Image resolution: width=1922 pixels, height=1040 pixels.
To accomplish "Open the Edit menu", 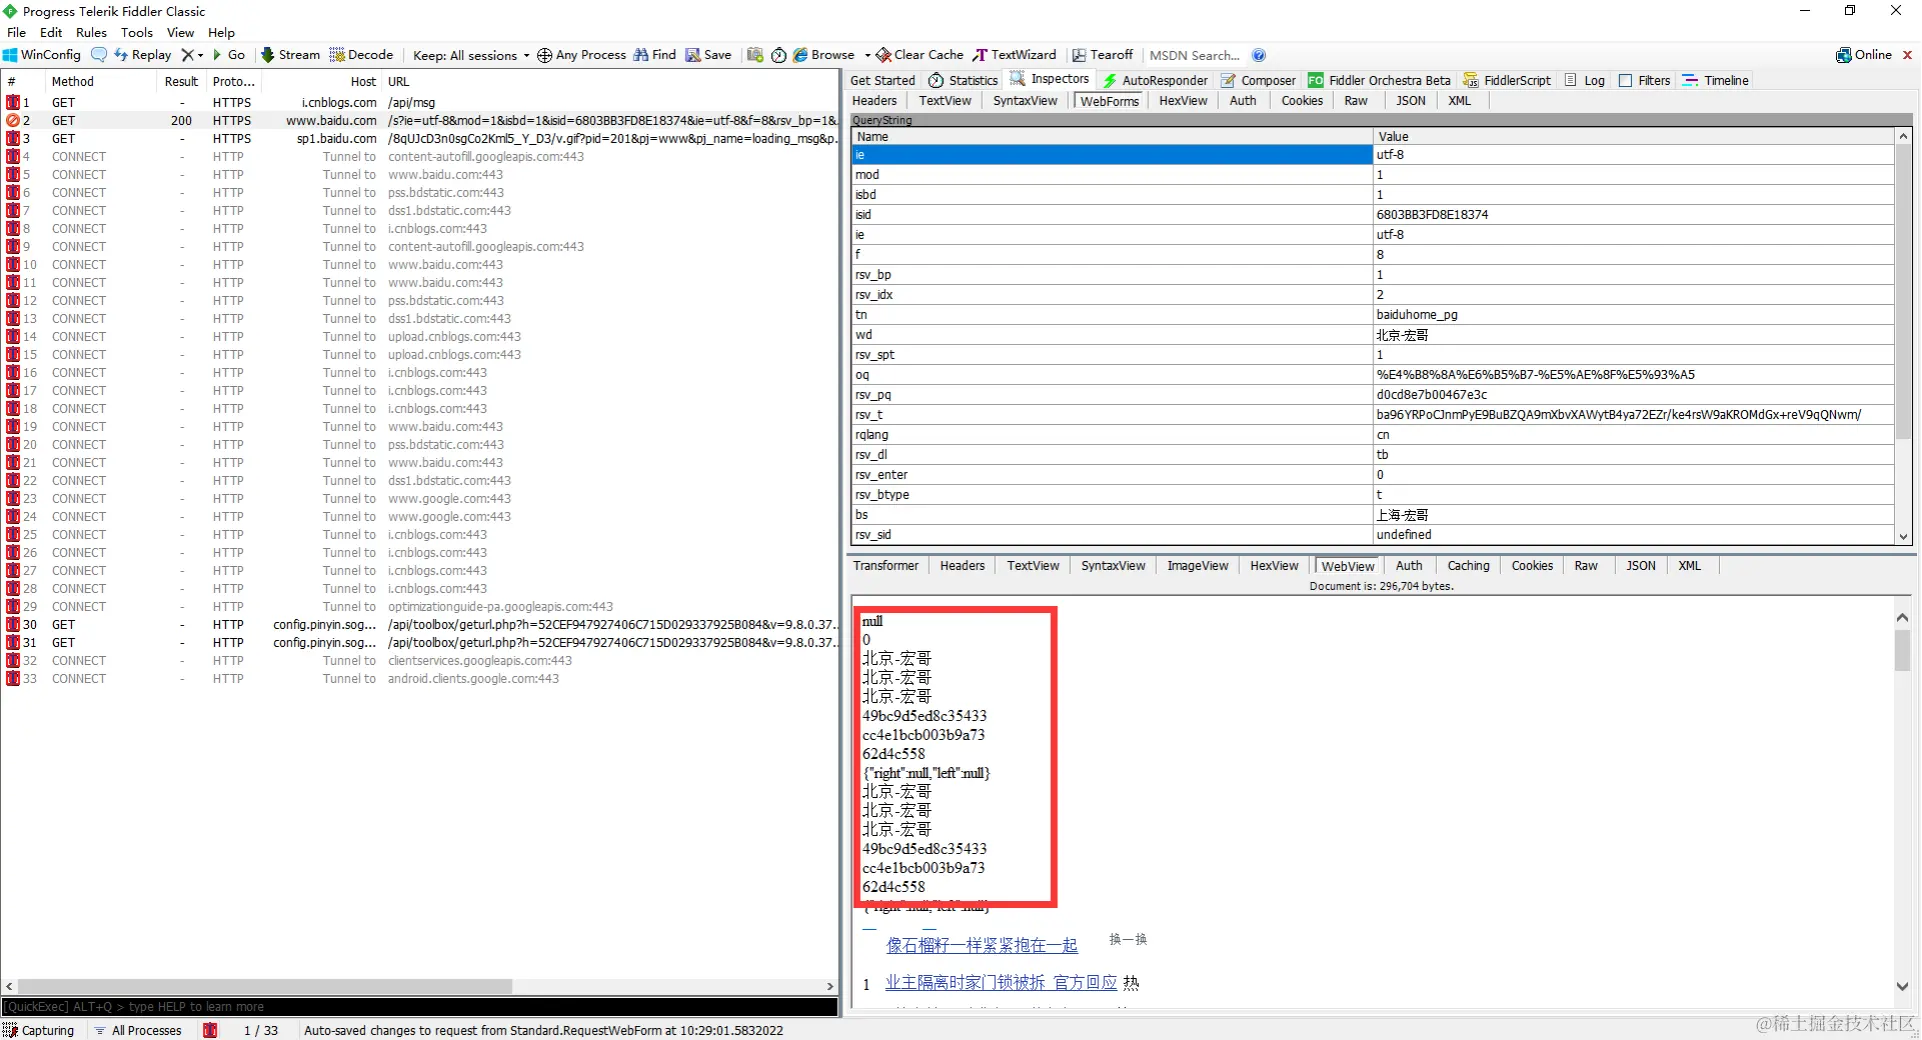I will click(x=51, y=32).
